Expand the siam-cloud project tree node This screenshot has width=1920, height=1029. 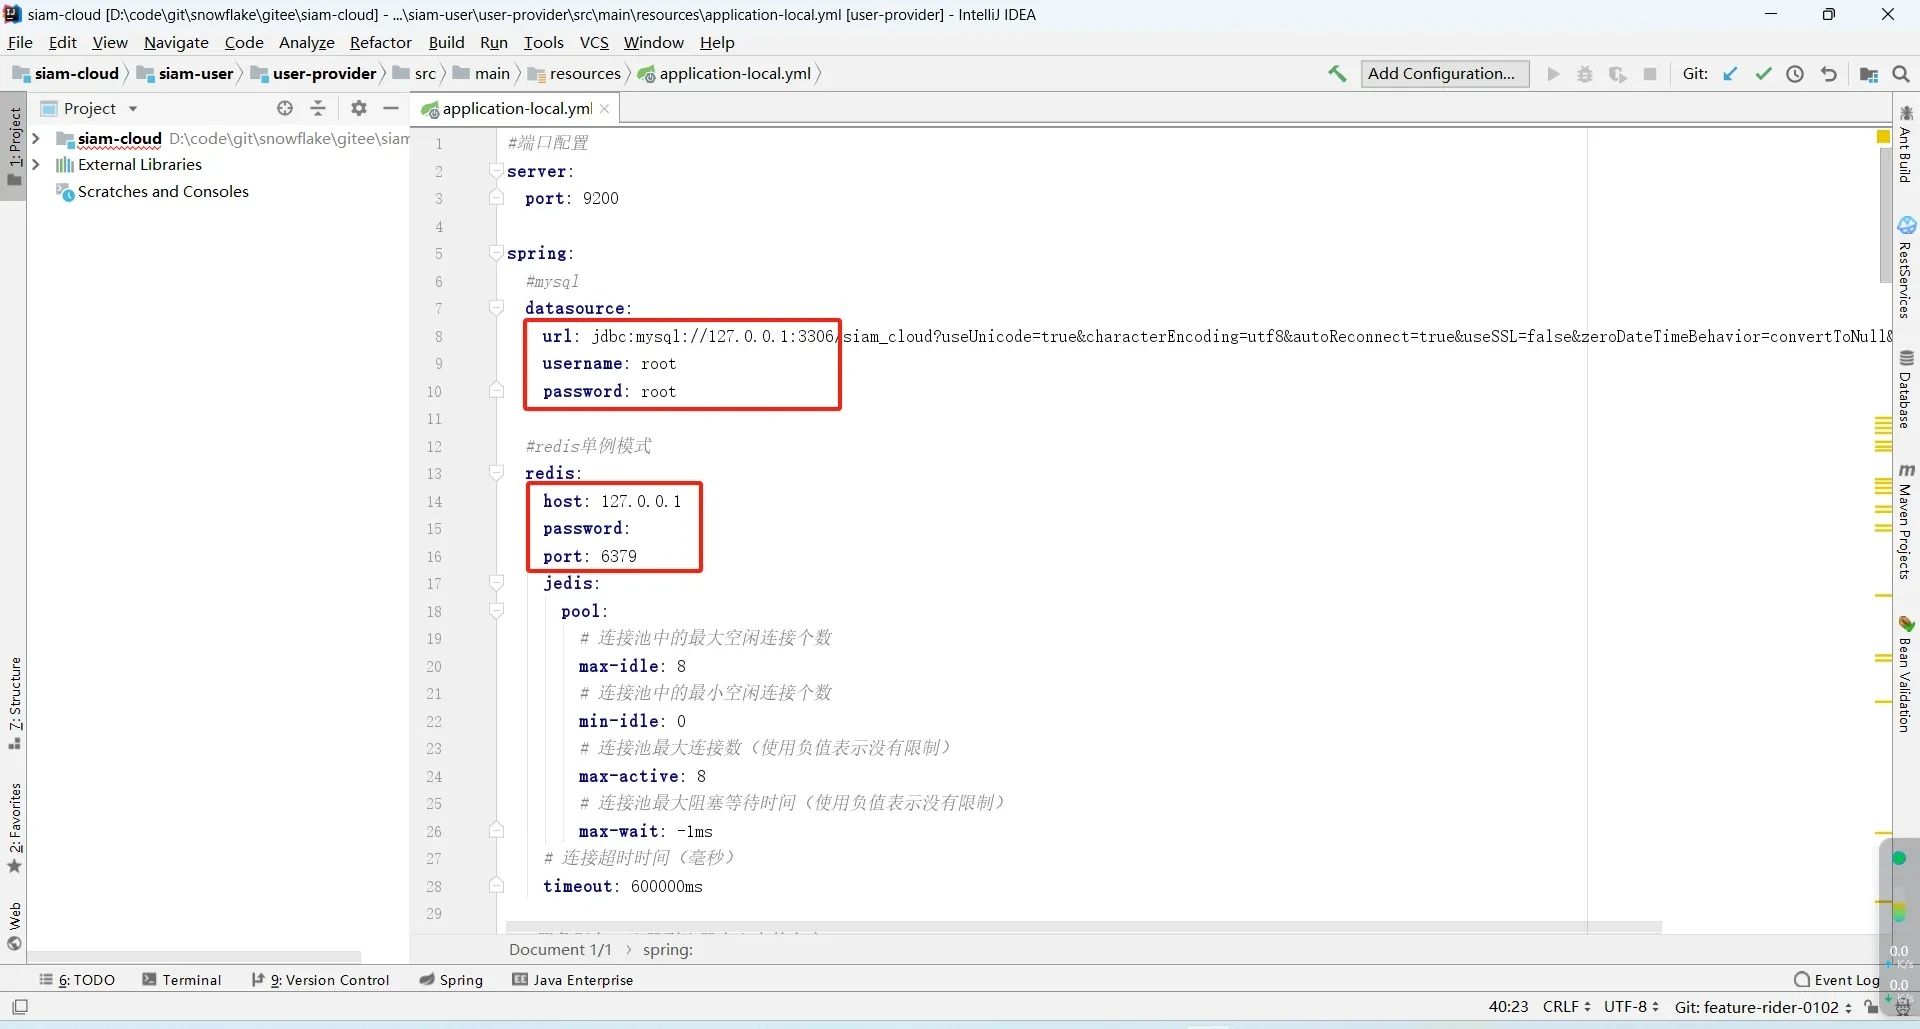tap(36, 139)
